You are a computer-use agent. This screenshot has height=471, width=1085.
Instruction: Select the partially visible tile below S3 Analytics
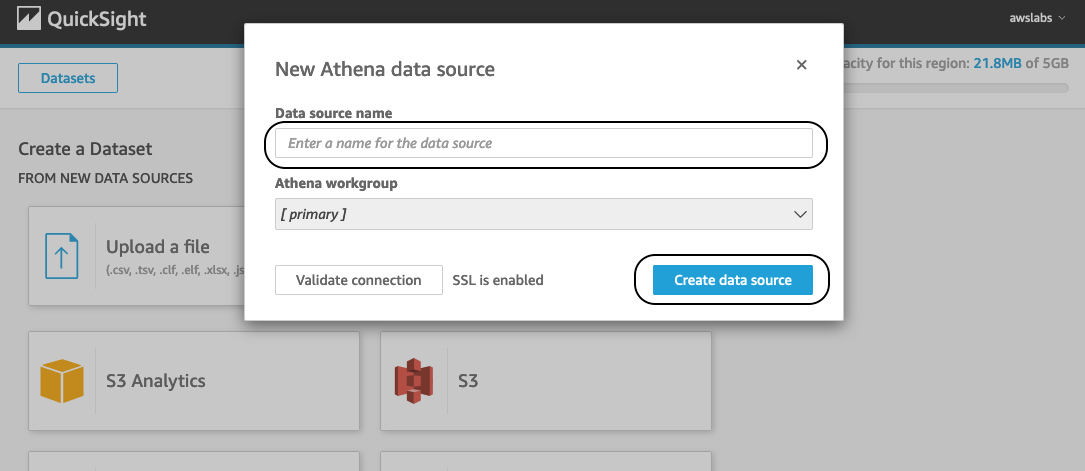[194, 461]
